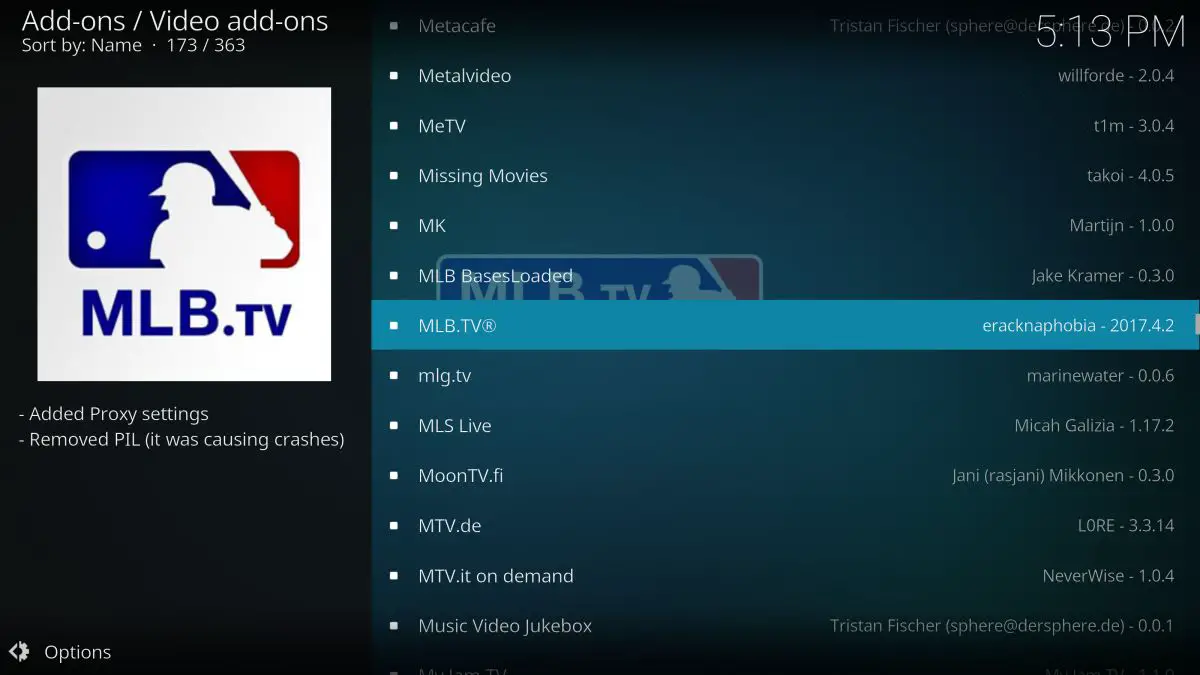Click the 173 / 363 item counter
This screenshot has width=1200, height=675.
pyautogui.click(x=206, y=45)
